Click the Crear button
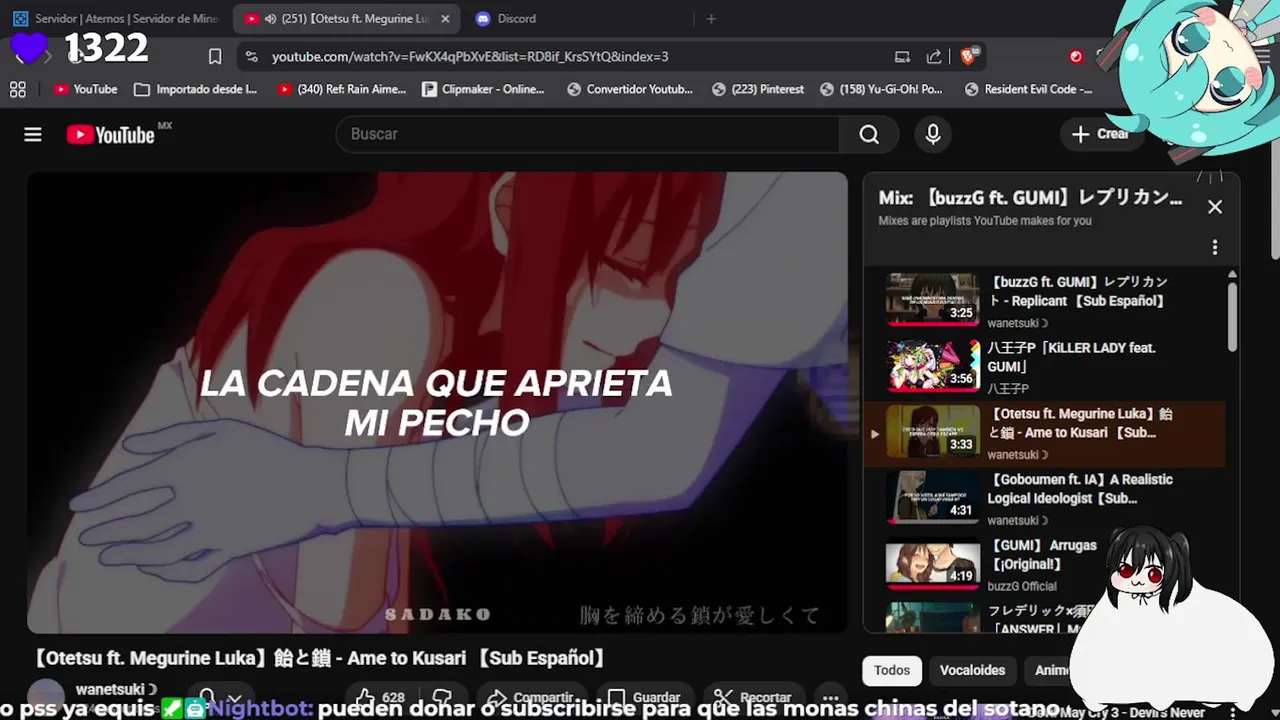Viewport: 1280px width, 720px height. point(1100,134)
